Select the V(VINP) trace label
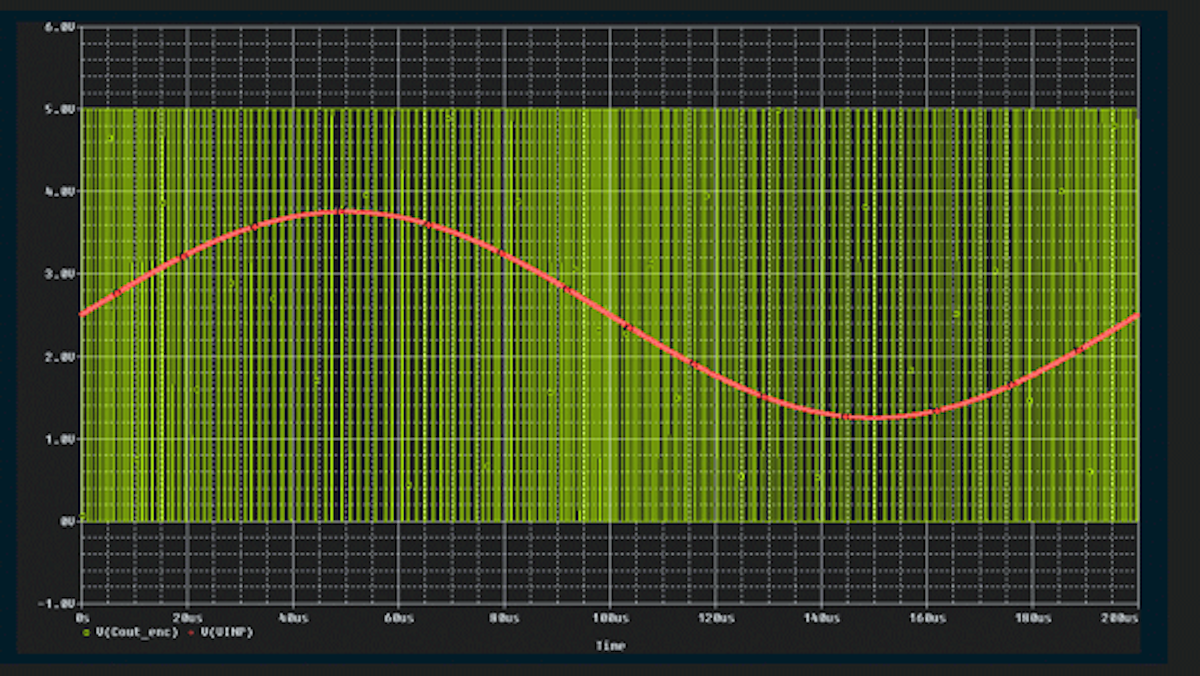 (227, 632)
